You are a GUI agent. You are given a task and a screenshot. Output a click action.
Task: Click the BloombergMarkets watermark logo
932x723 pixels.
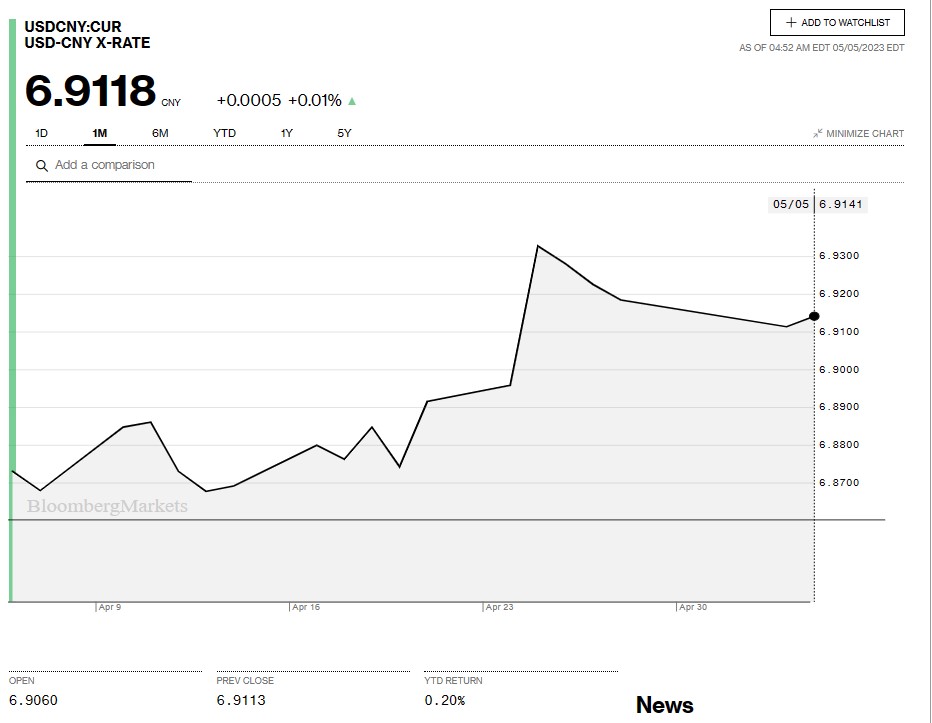pyautogui.click(x=107, y=507)
